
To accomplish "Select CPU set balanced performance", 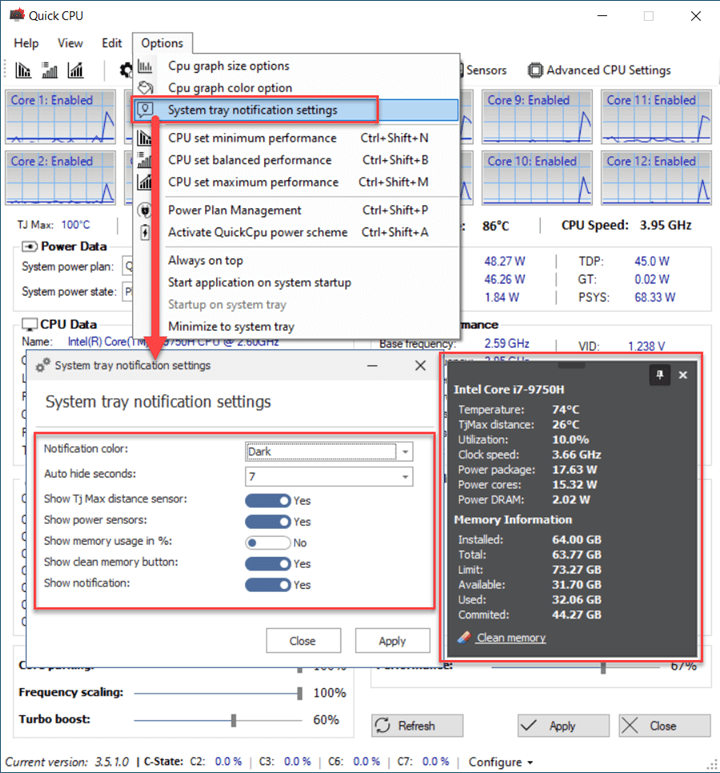I will click(x=296, y=160).
